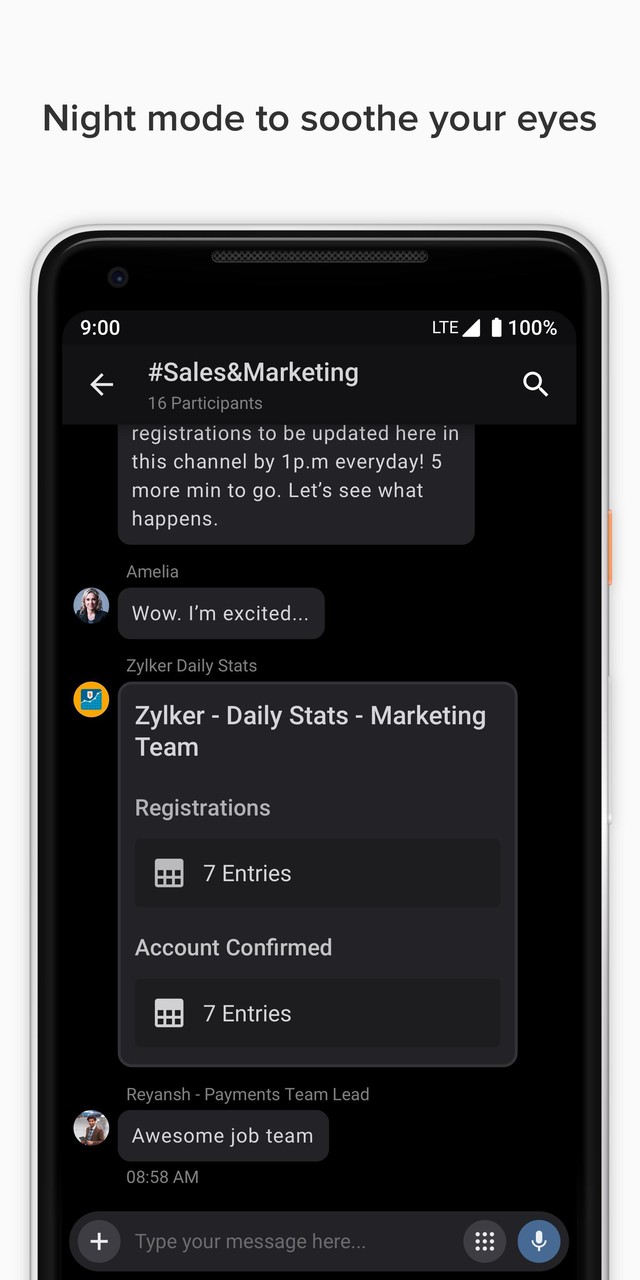Tap Reyansh's profile avatar
This screenshot has width=640, height=1280.
[x=91, y=1128]
